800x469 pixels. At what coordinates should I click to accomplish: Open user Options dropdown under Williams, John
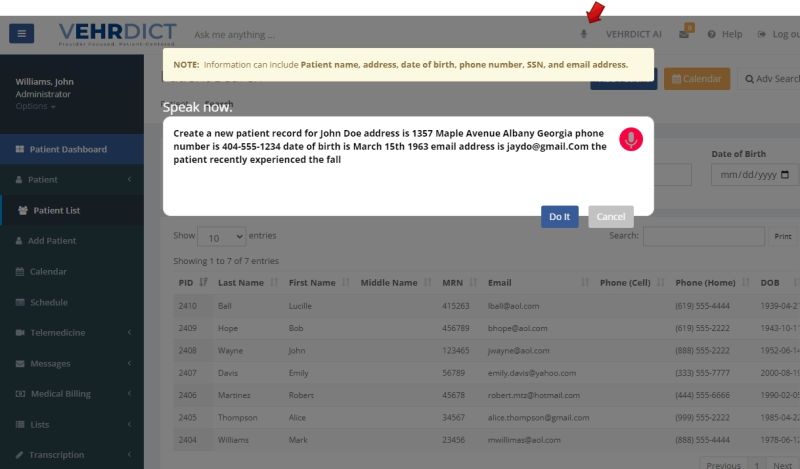[x=35, y=106]
